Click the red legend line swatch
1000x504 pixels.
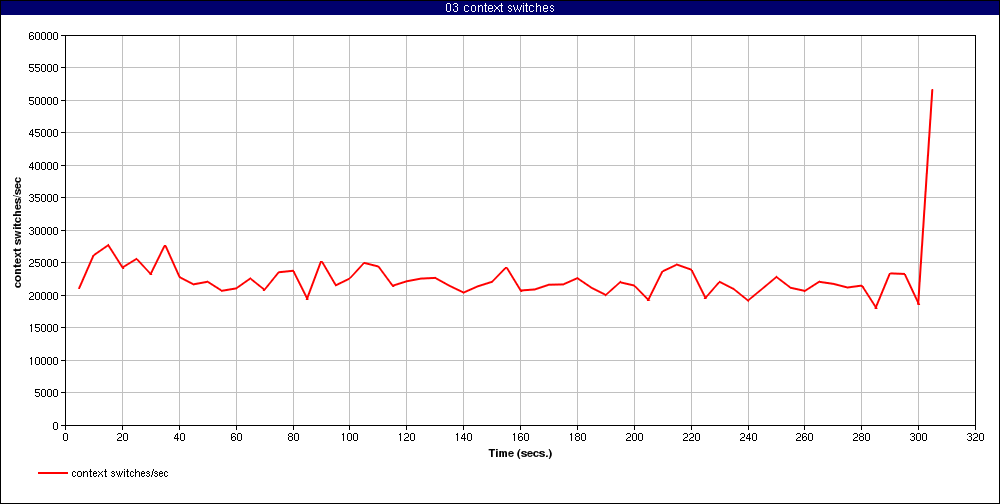click(x=53, y=473)
